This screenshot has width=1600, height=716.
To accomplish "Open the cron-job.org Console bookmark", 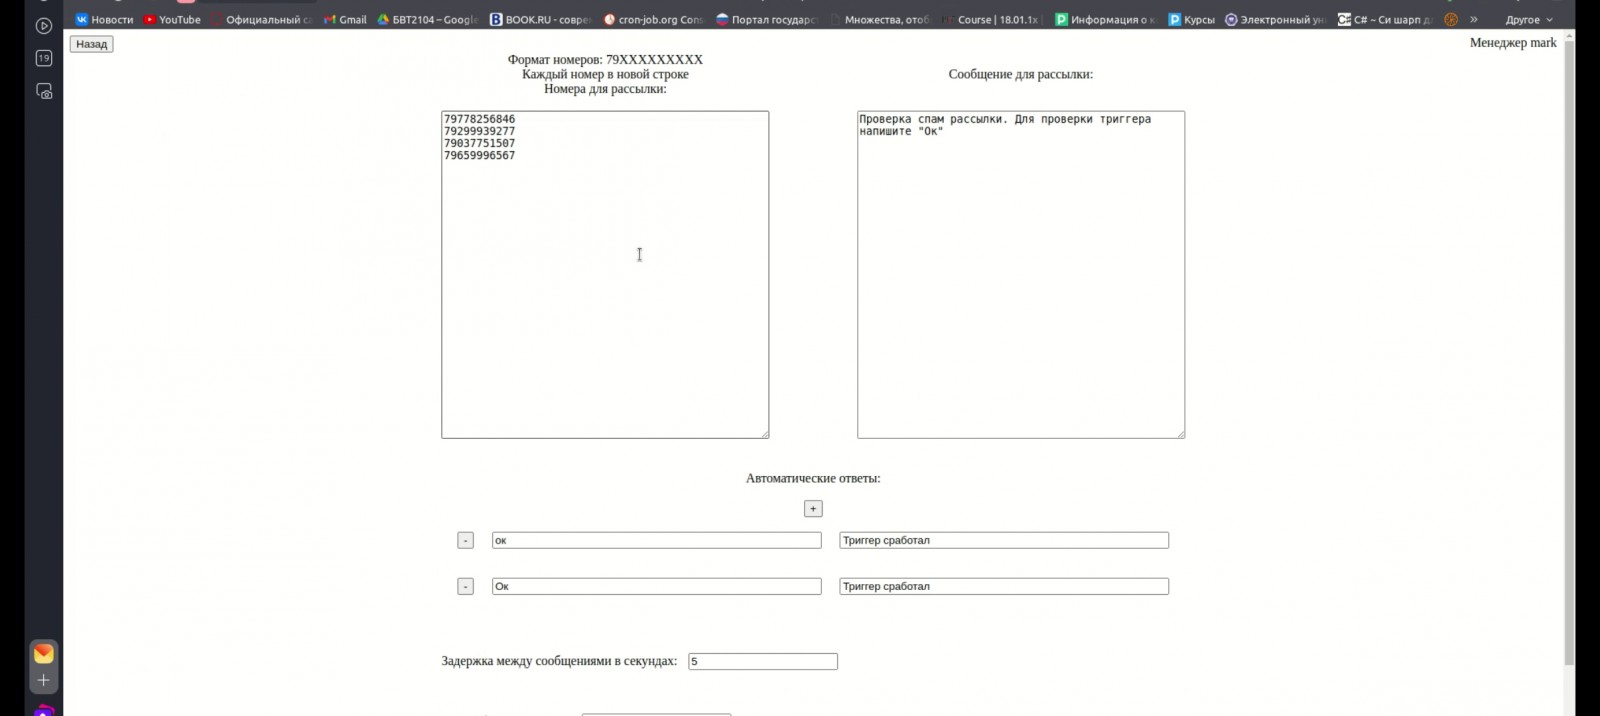I will pos(653,19).
